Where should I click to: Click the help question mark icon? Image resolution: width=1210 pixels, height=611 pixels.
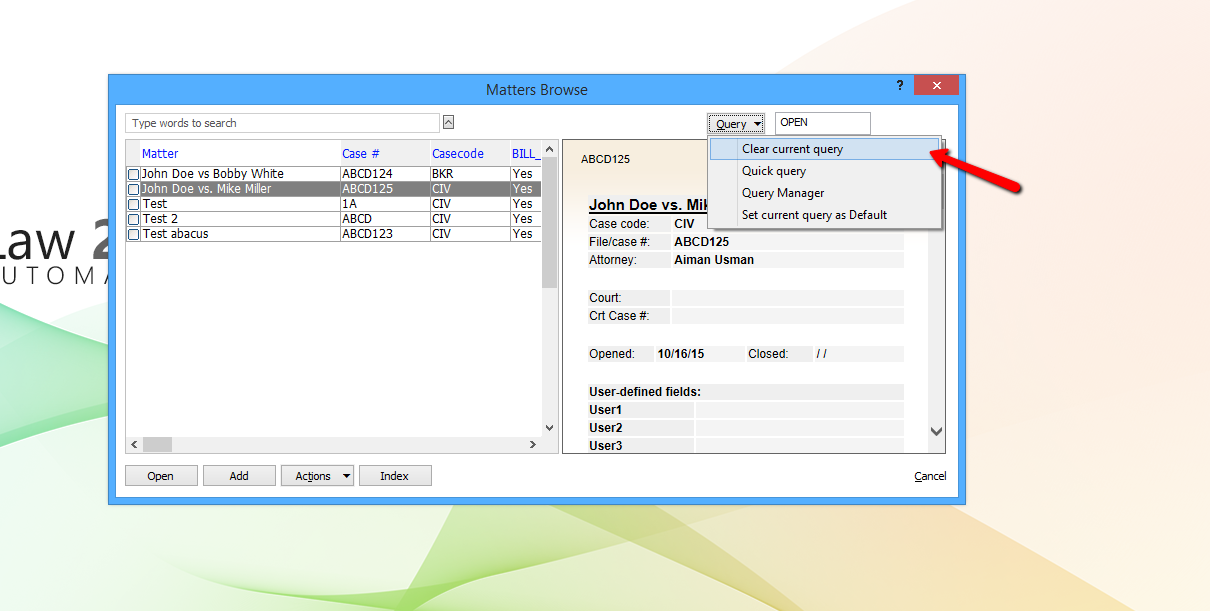(899, 86)
